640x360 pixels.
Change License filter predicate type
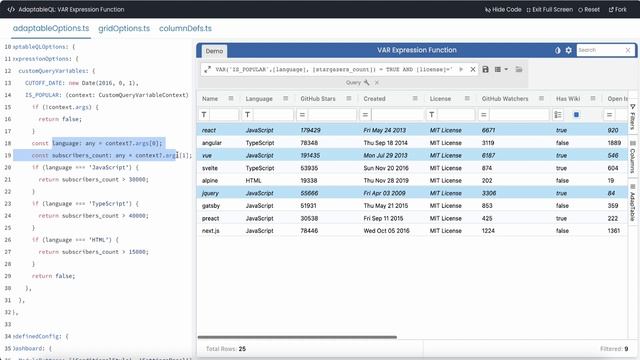click(431, 115)
